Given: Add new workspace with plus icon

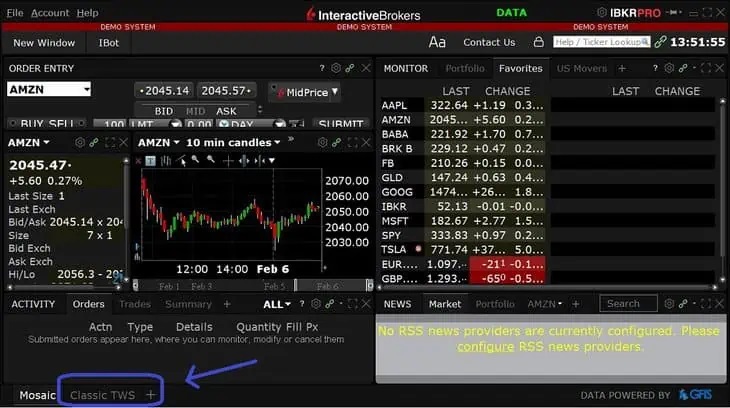Looking at the screenshot, I should click(x=150, y=395).
